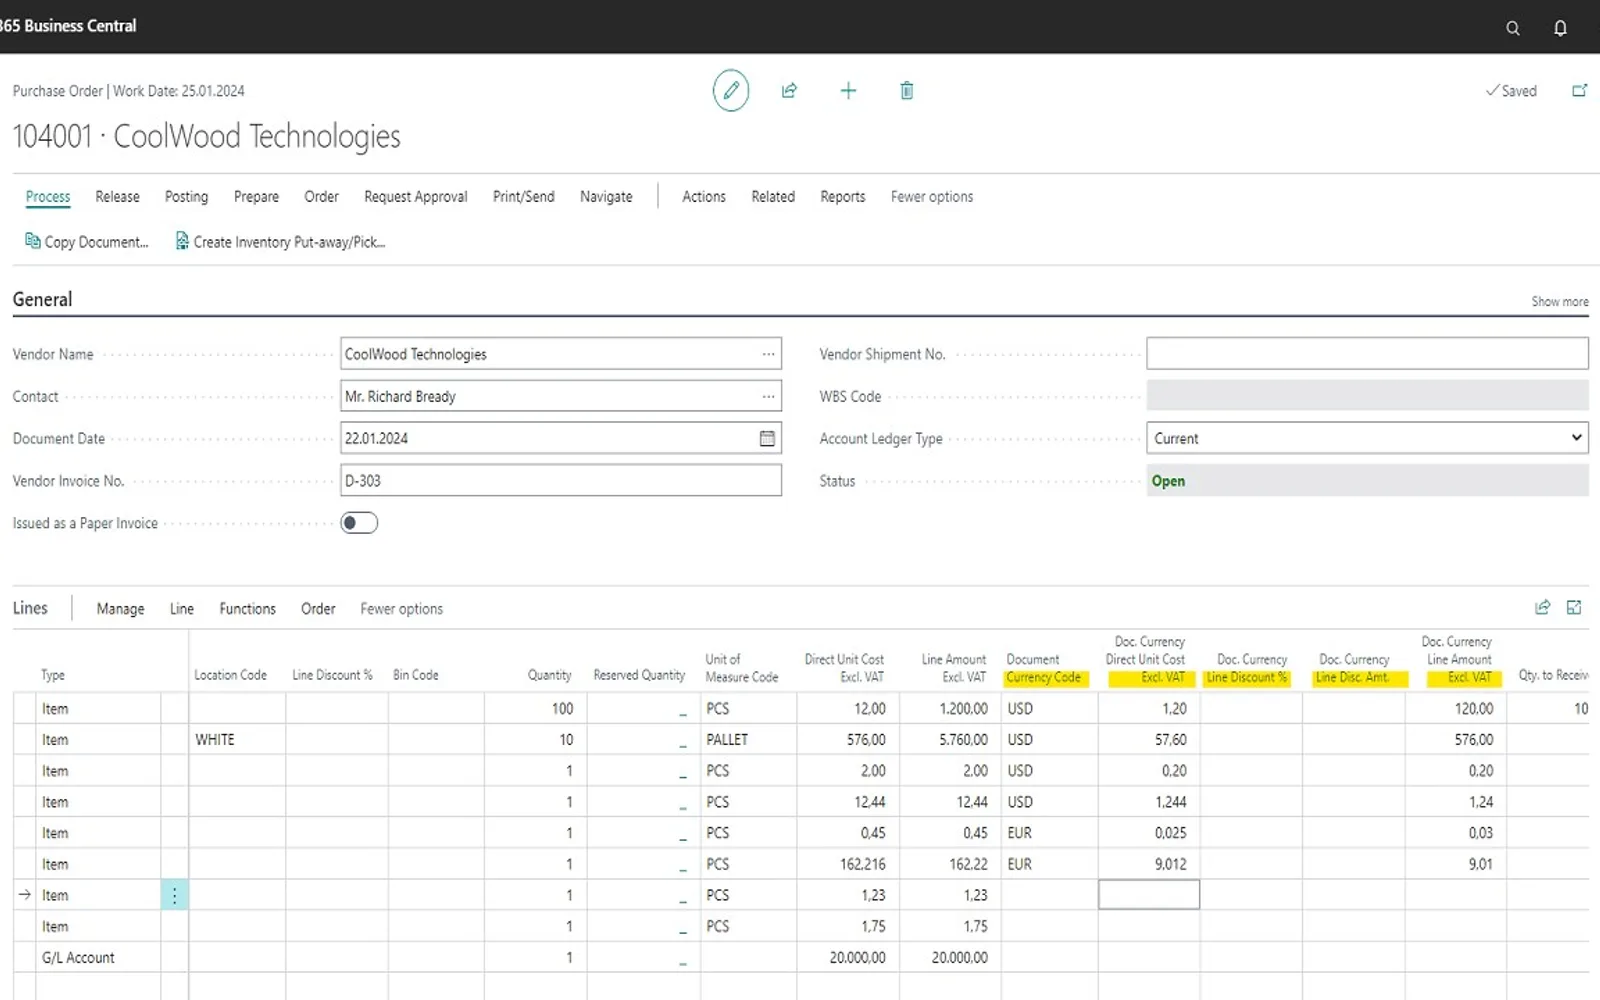Image resolution: width=1600 pixels, height=1000 pixels.
Task: Open the Document Date calendar picker
Action: click(x=767, y=438)
